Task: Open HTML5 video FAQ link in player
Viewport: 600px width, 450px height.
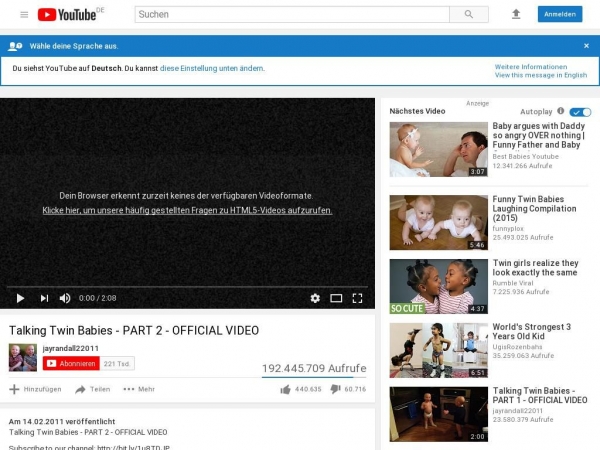Action: point(187,210)
